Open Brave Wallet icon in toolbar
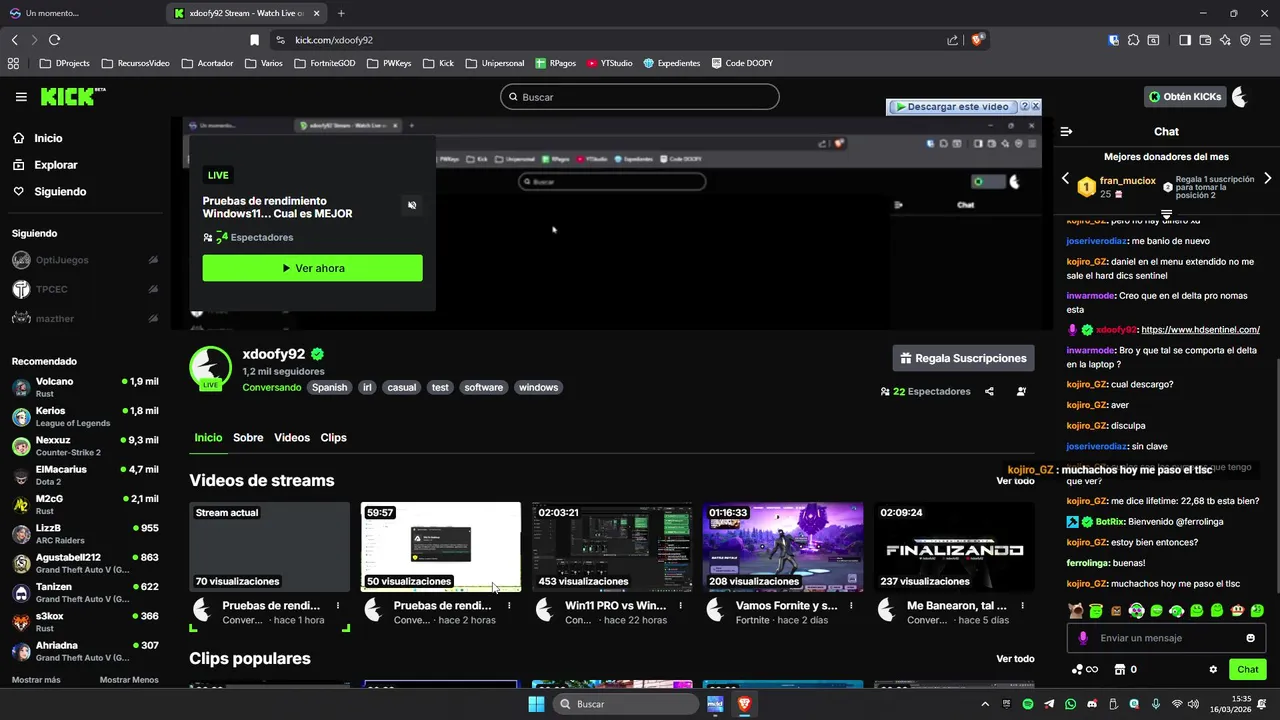Screen dimensions: 1280x720 (1205, 40)
